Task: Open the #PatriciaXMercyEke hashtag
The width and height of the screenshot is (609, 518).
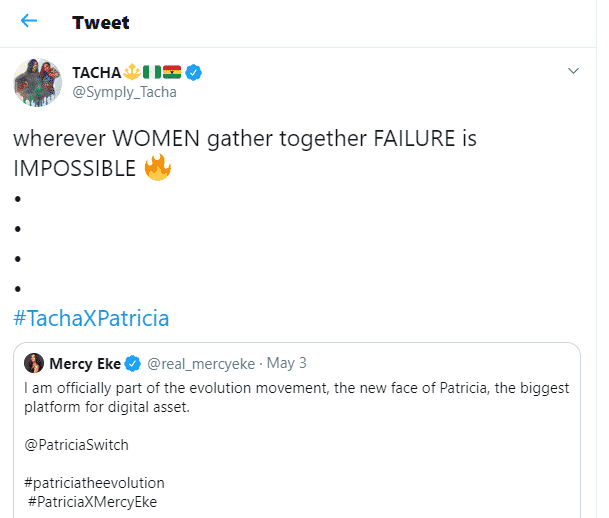Action: pyautogui.click(x=94, y=500)
